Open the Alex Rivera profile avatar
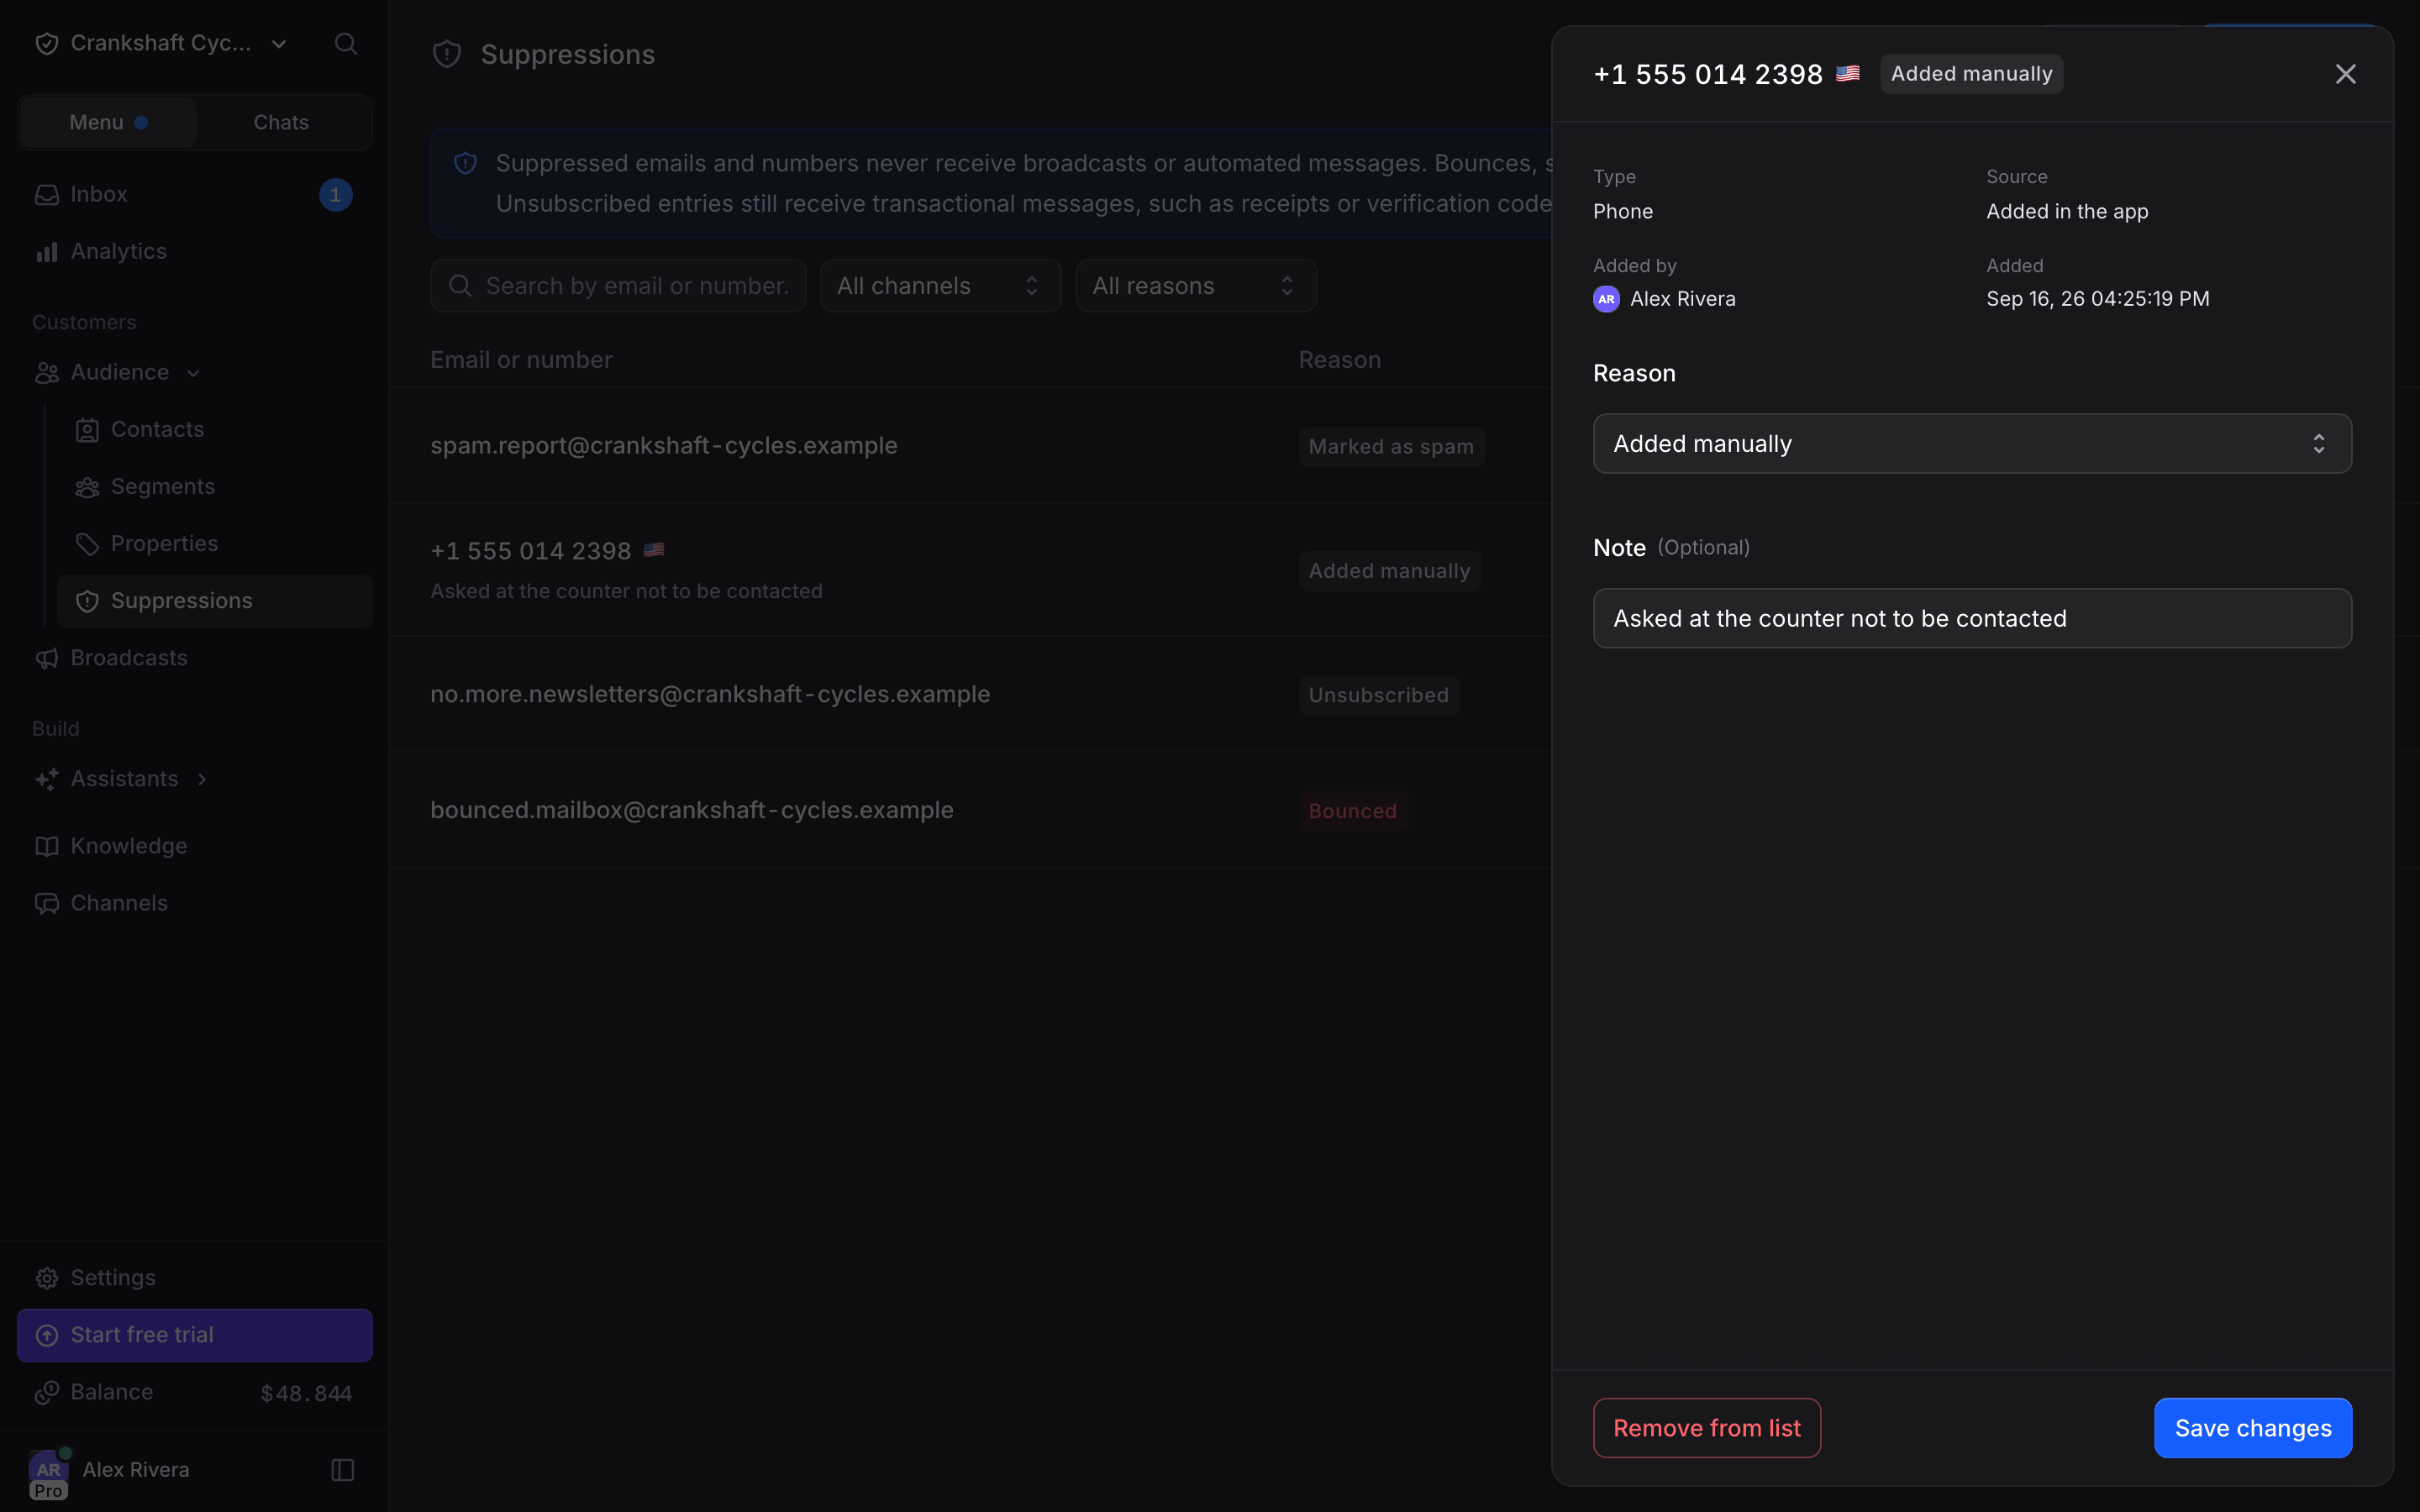The width and height of the screenshot is (2420, 1512). (x=48, y=1470)
